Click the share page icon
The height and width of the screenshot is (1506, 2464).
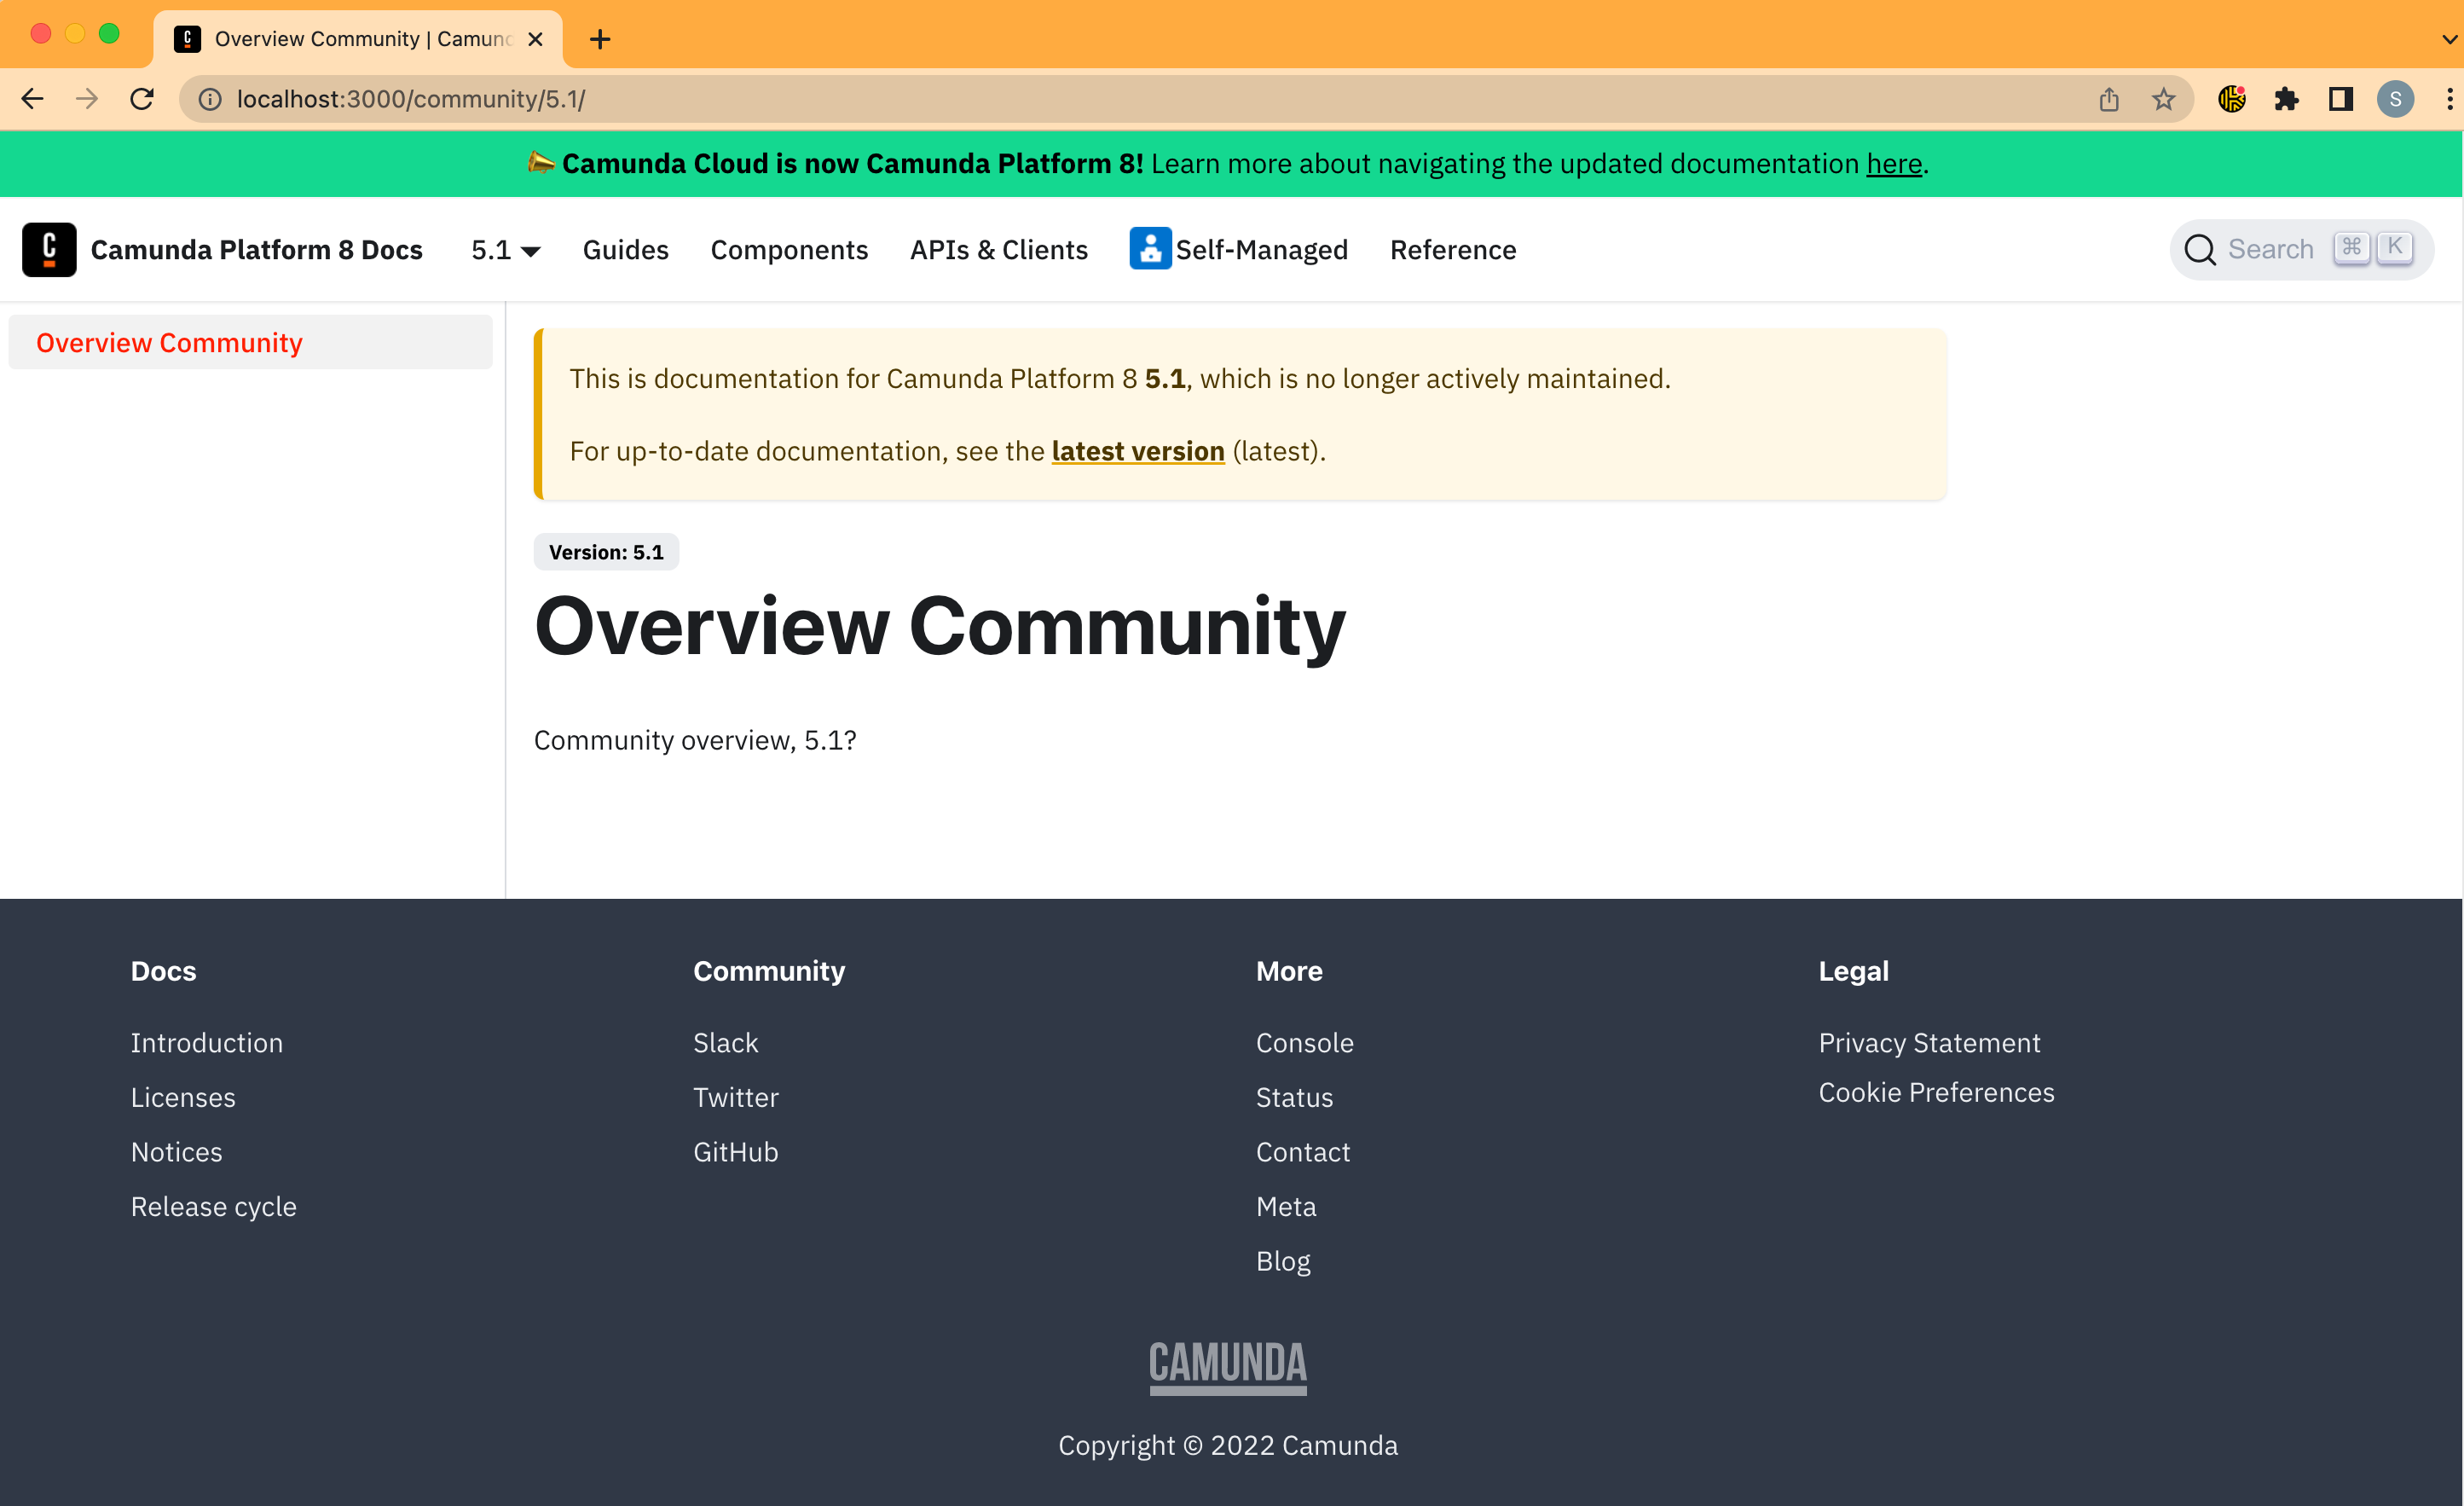[2109, 99]
